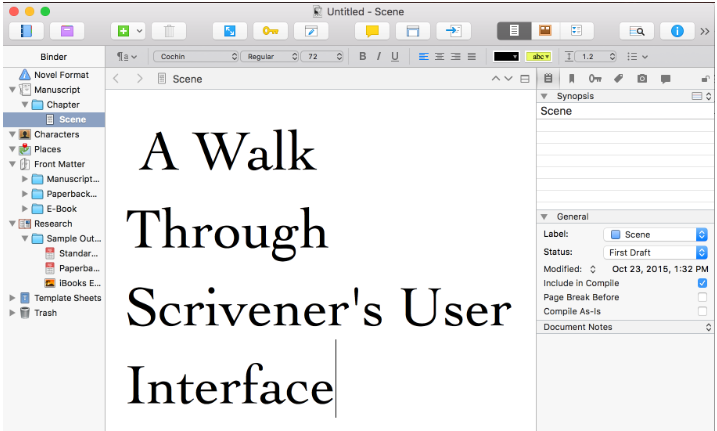Open the Compose full screen icon

(230, 31)
